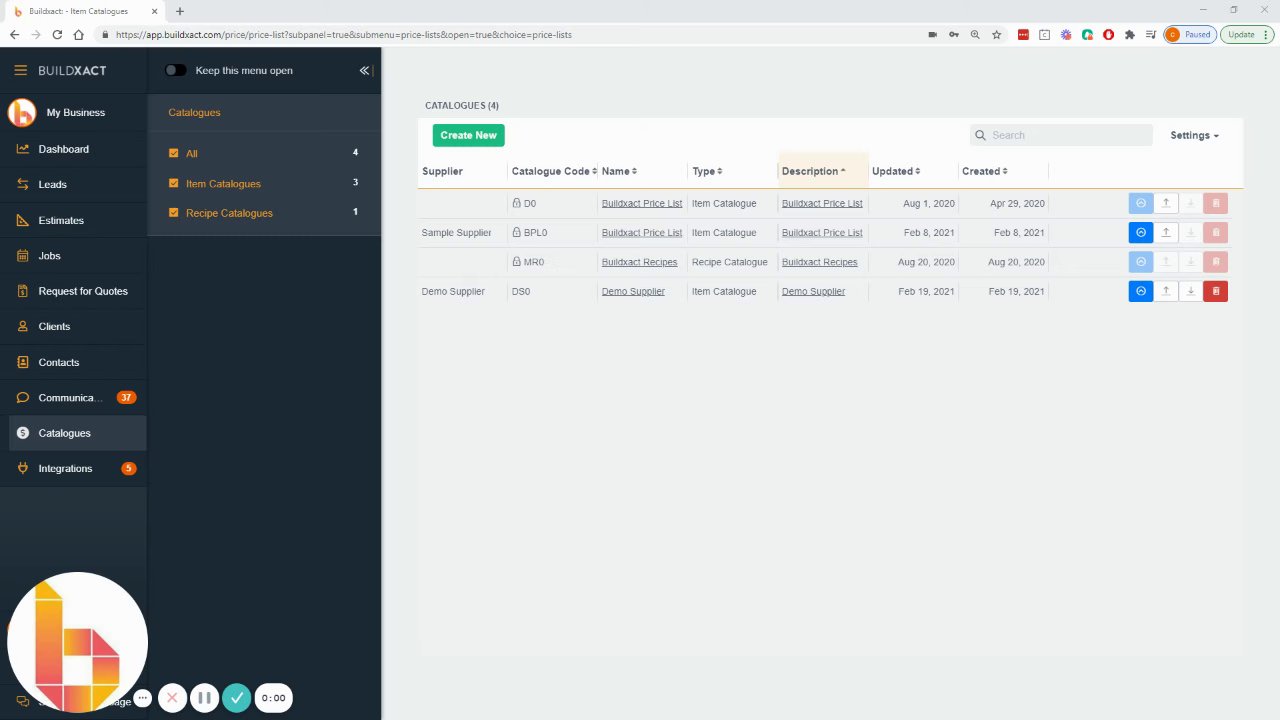The image size is (1280, 720).
Task: Finish the recording with the checkmark button
Action: (x=236, y=698)
